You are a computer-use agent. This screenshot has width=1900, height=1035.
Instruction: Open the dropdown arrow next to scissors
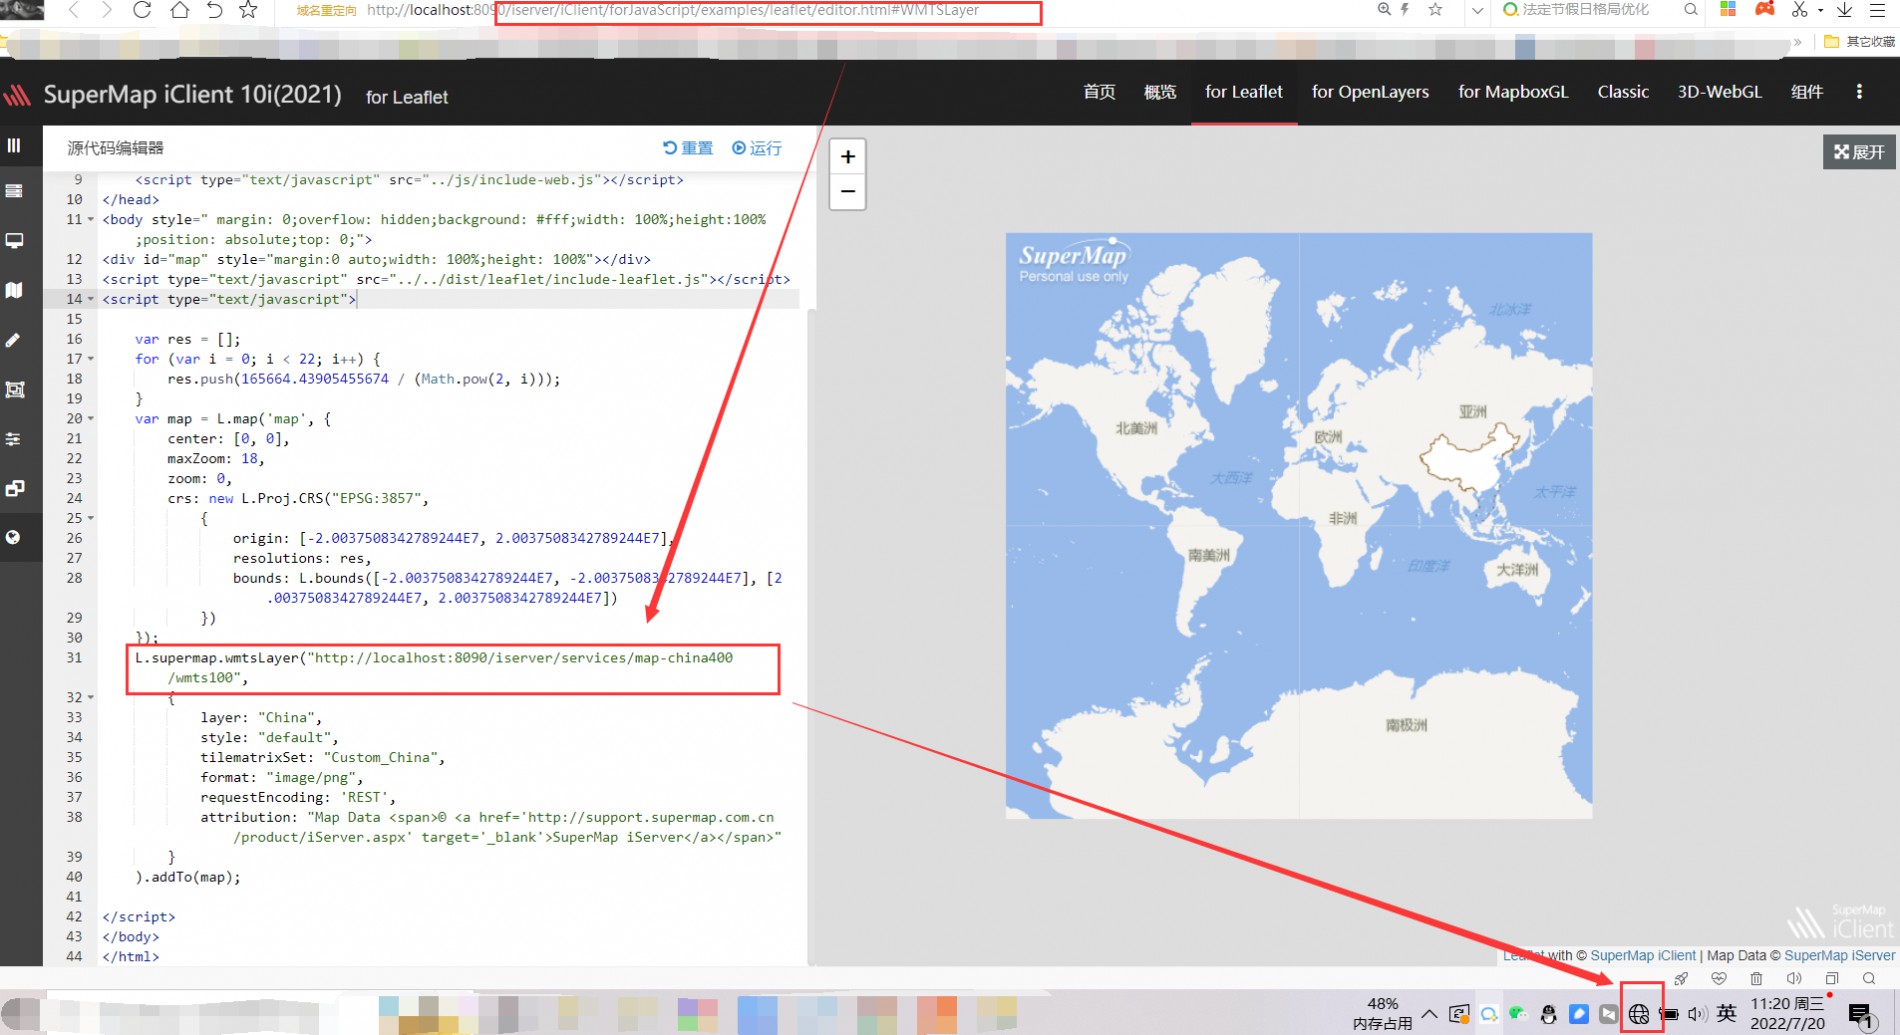[1820, 10]
